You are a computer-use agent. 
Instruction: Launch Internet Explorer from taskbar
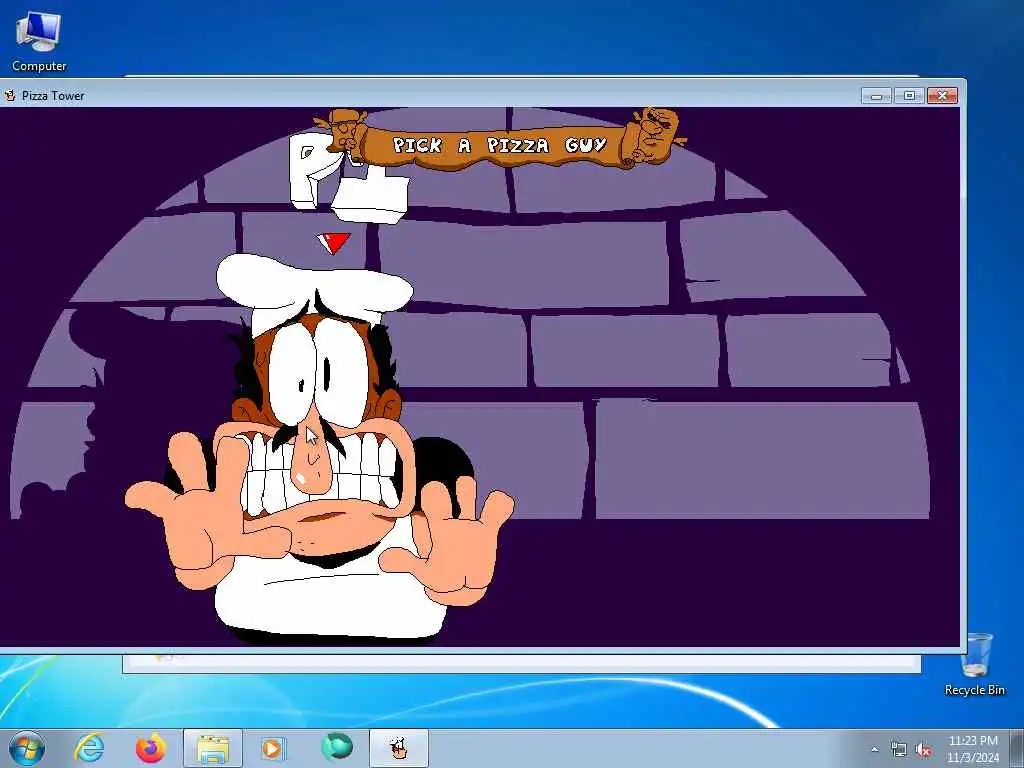coord(89,748)
